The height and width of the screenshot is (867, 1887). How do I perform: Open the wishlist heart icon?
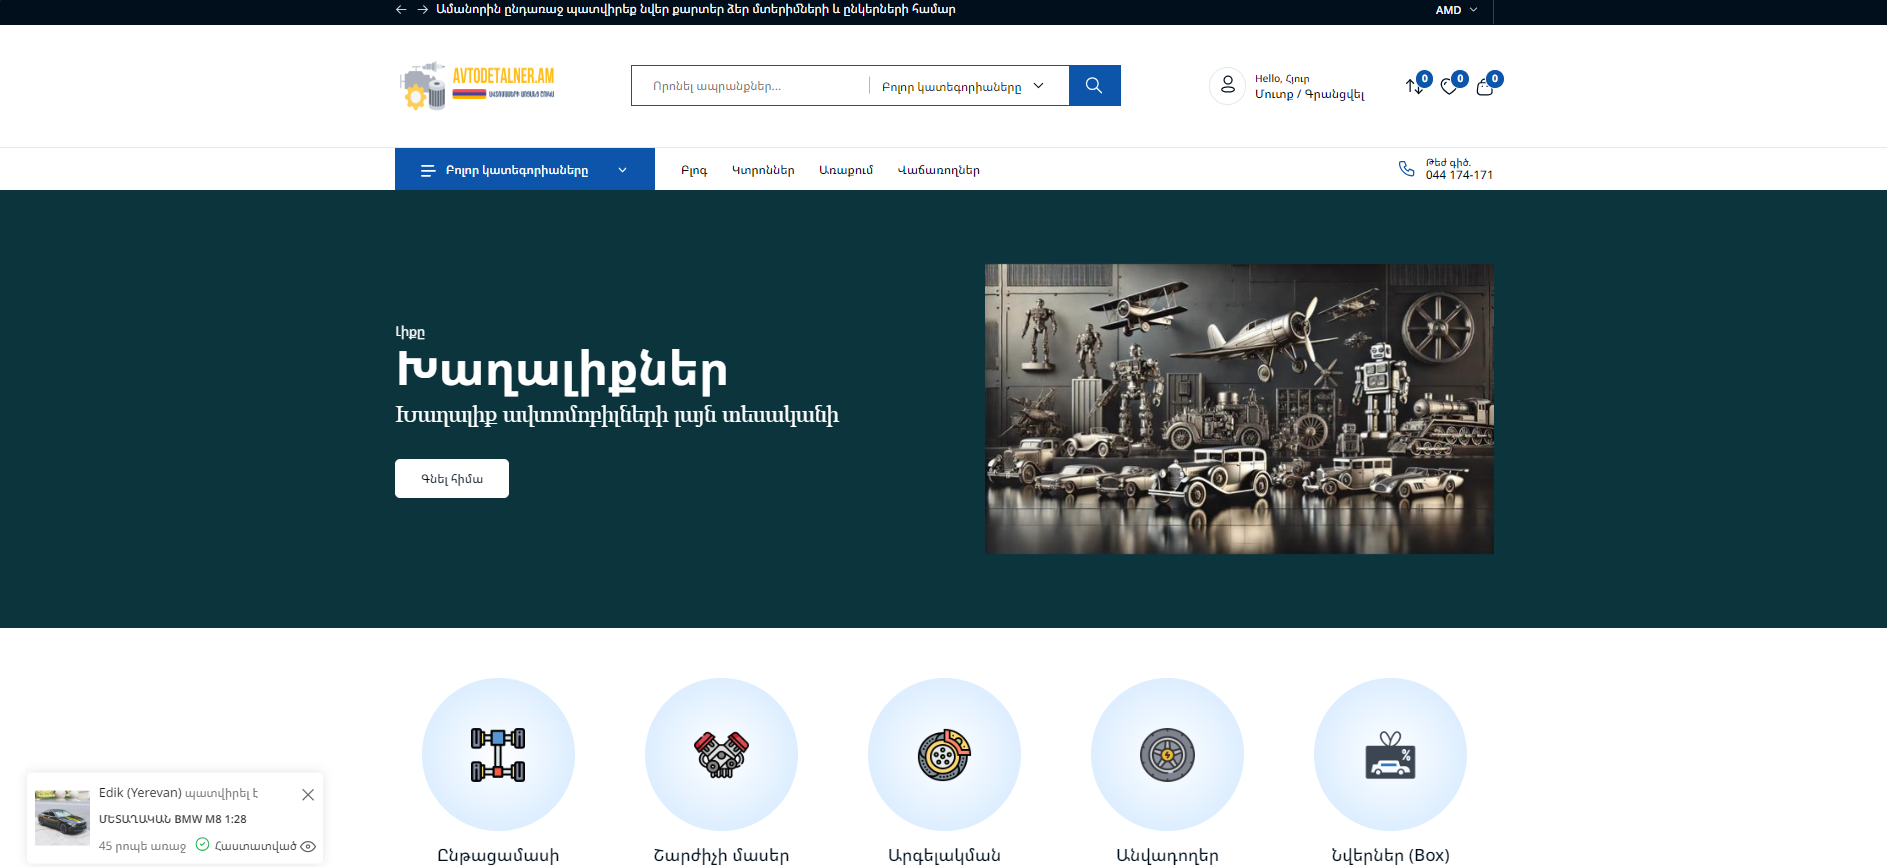point(1449,87)
